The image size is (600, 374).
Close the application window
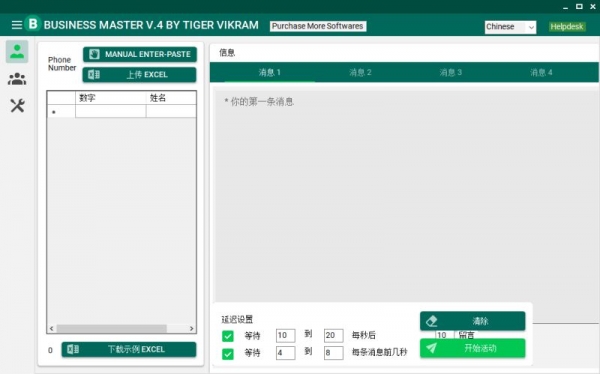click(593, 7)
